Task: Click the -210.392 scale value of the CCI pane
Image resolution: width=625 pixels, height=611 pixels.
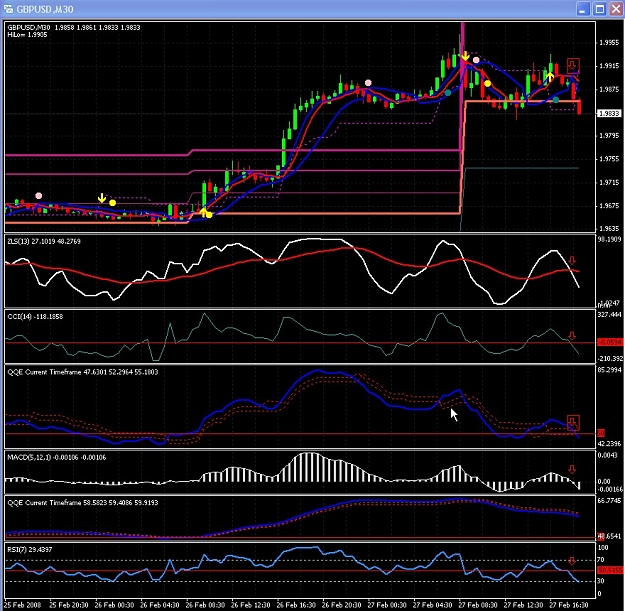Action: point(610,359)
